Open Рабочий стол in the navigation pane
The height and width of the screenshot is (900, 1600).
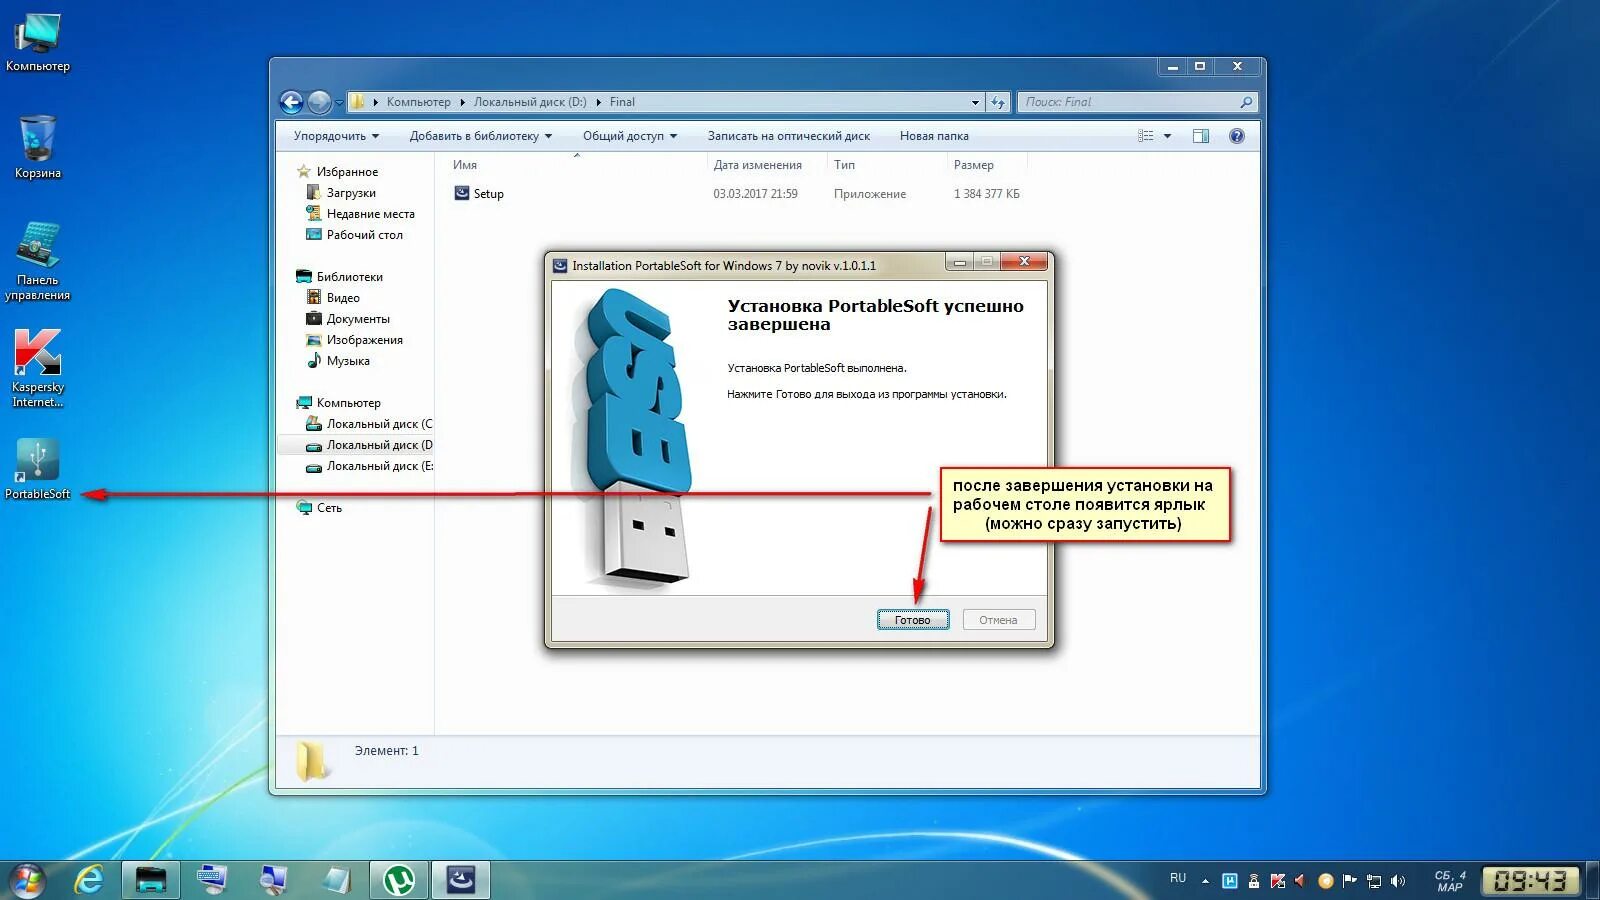[x=364, y=235]
